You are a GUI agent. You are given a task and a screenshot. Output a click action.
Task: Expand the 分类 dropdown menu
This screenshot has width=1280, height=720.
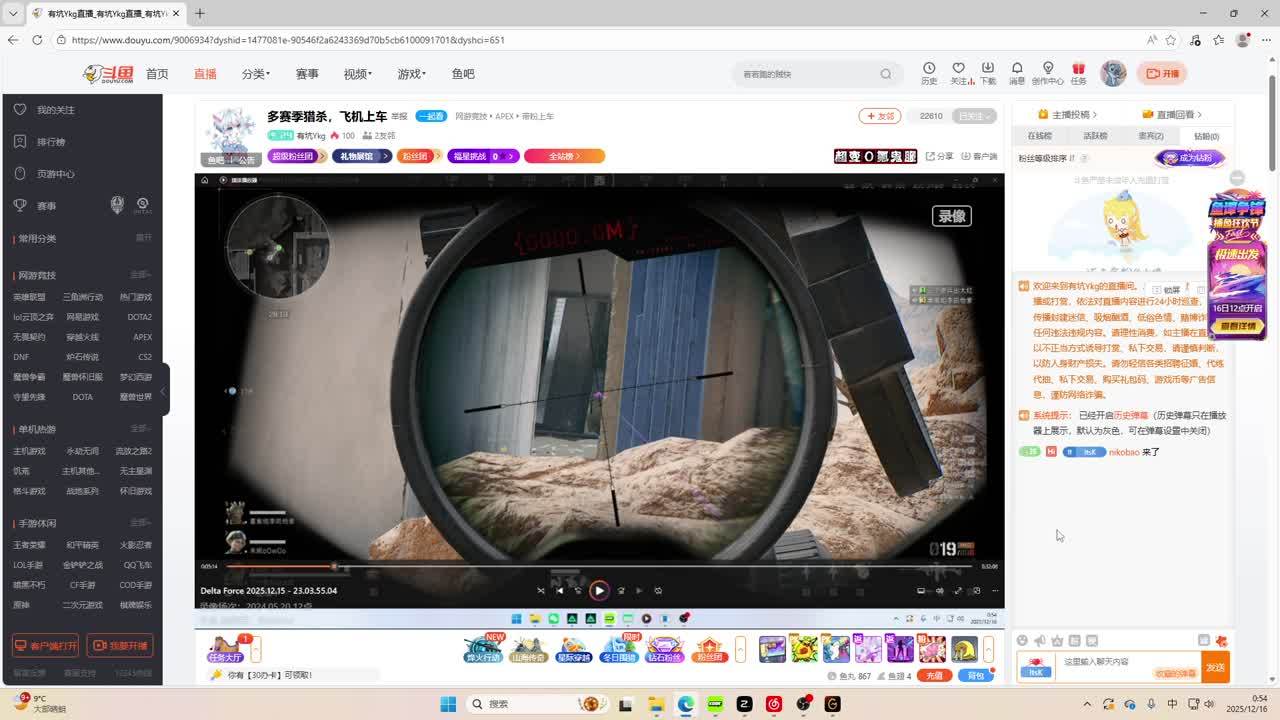pyautogui.click(x=255, y=74)
